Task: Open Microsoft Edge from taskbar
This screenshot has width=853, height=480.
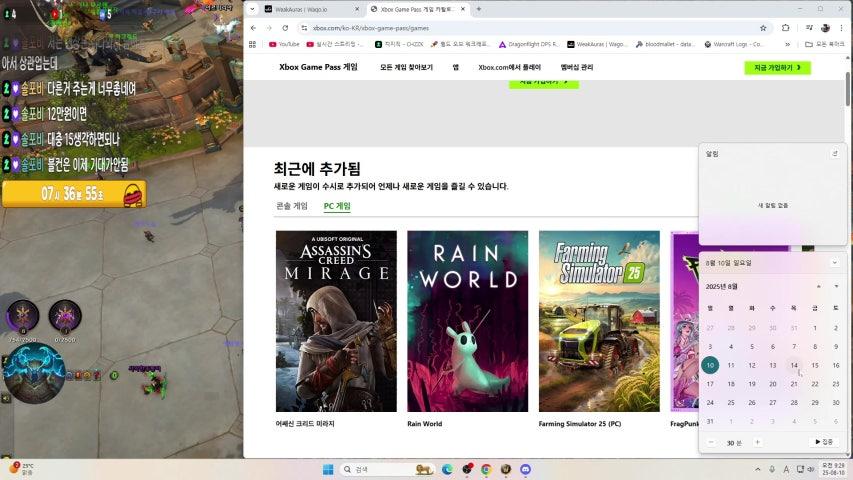Action: (447, 470)
